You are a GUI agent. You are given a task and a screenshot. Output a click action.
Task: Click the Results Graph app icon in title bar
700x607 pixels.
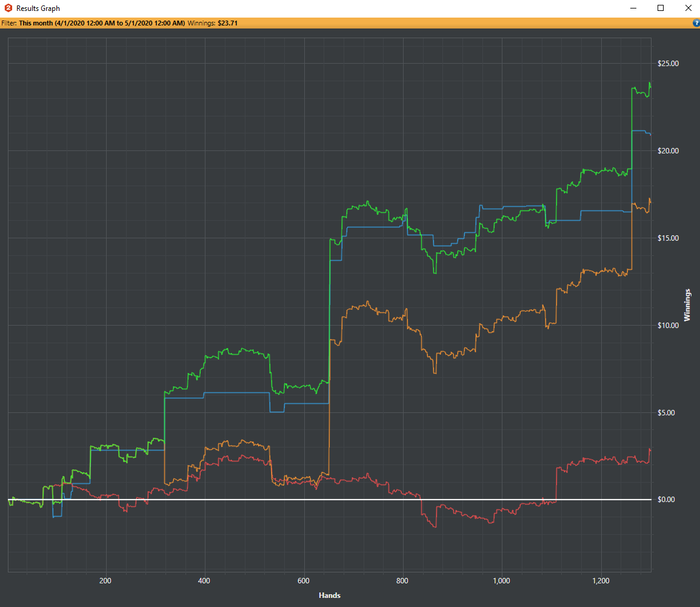point(8,8)
